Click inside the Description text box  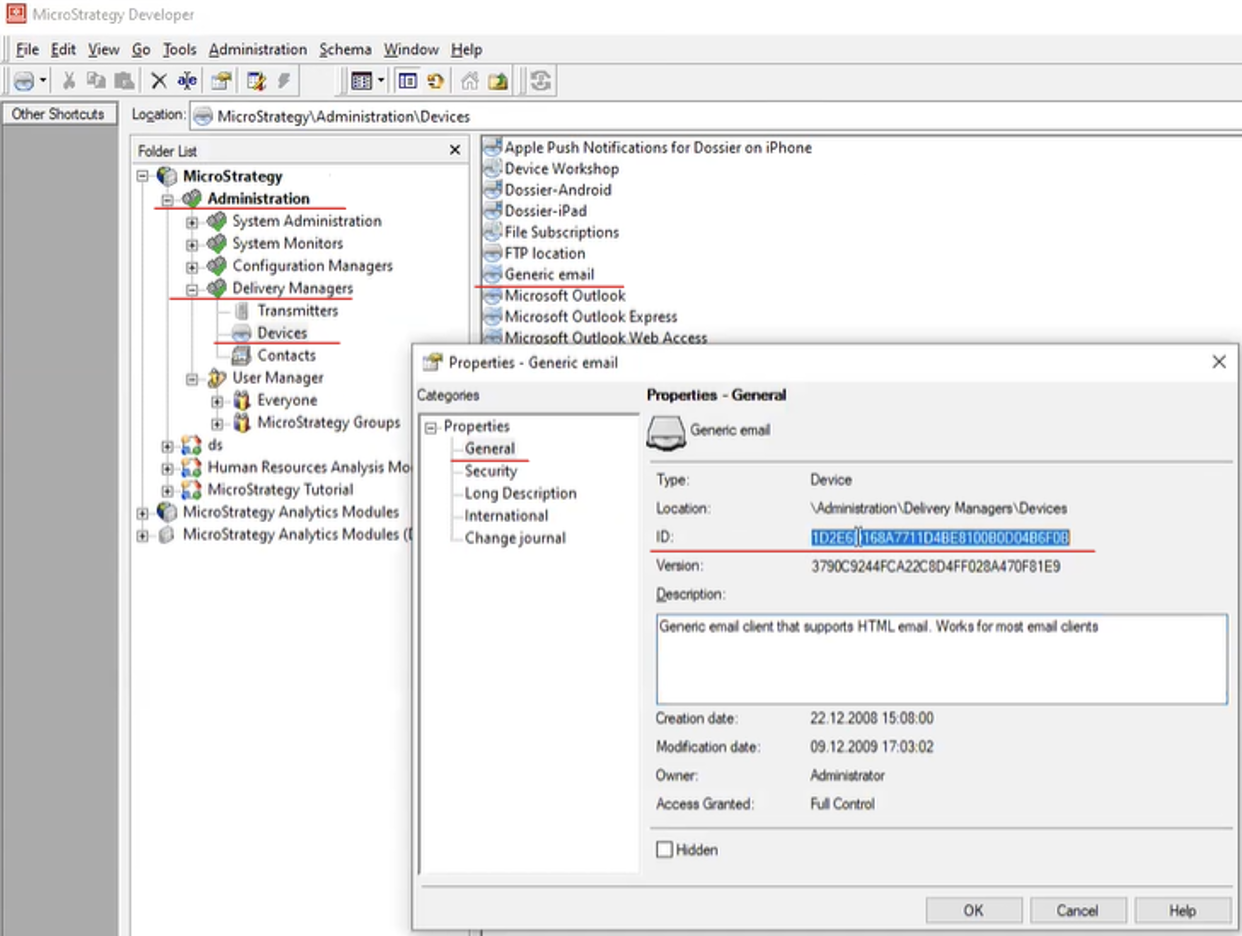tap(940, 655)
